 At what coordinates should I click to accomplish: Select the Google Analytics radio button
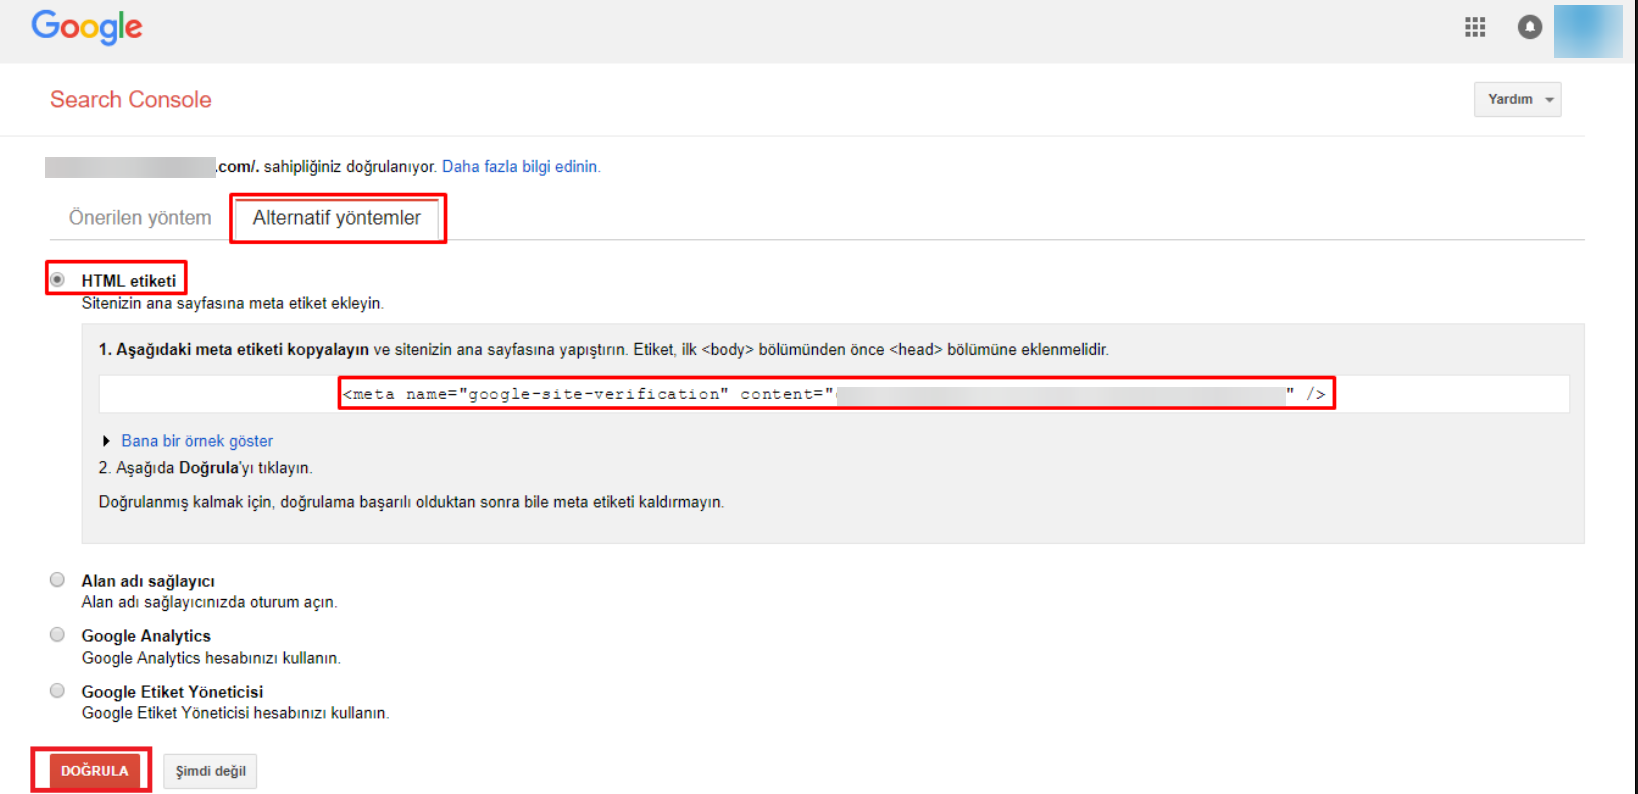point(57,635)
